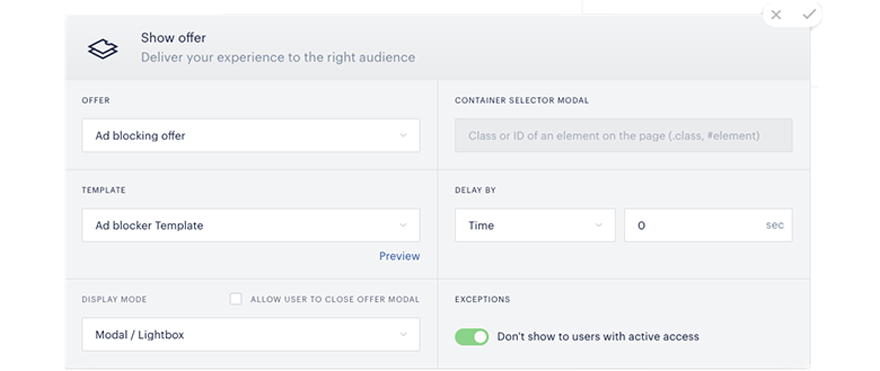Click the Display Mode chevron arrow
Viewport: 880px width, 371px height.
[x=403, y=335]
